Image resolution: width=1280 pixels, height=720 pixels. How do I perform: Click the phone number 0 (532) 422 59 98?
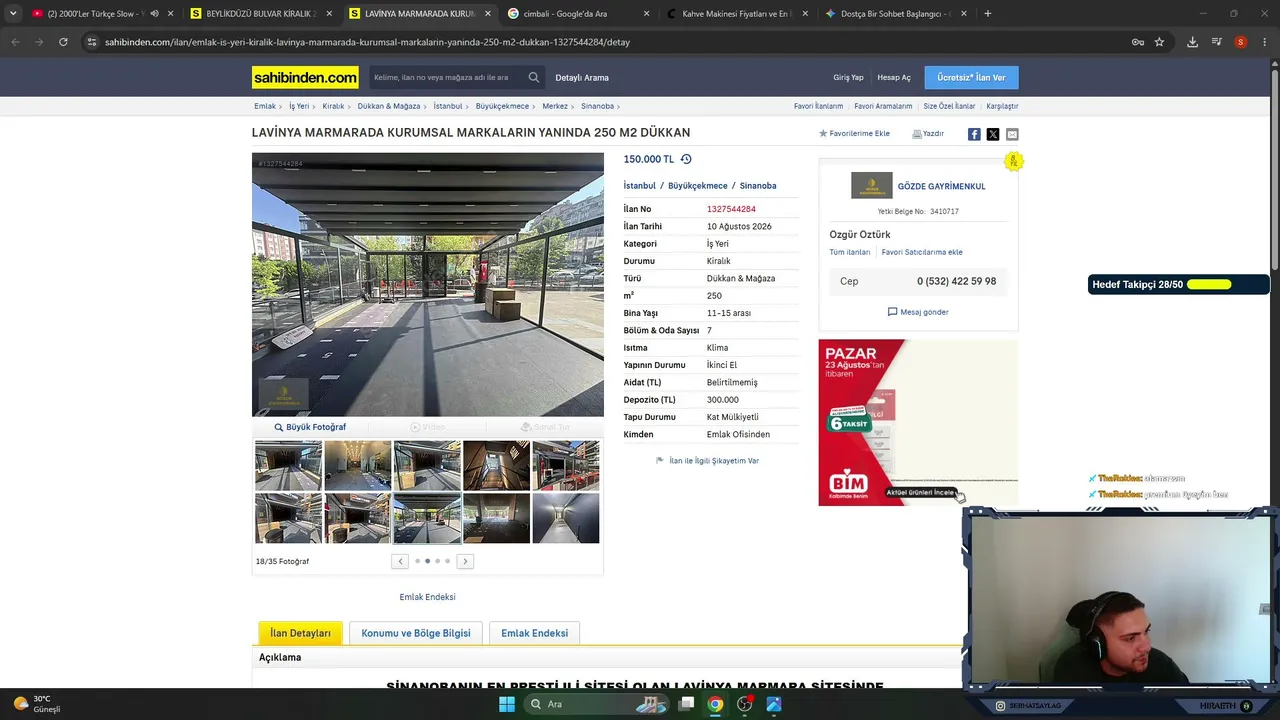(956, 281)
